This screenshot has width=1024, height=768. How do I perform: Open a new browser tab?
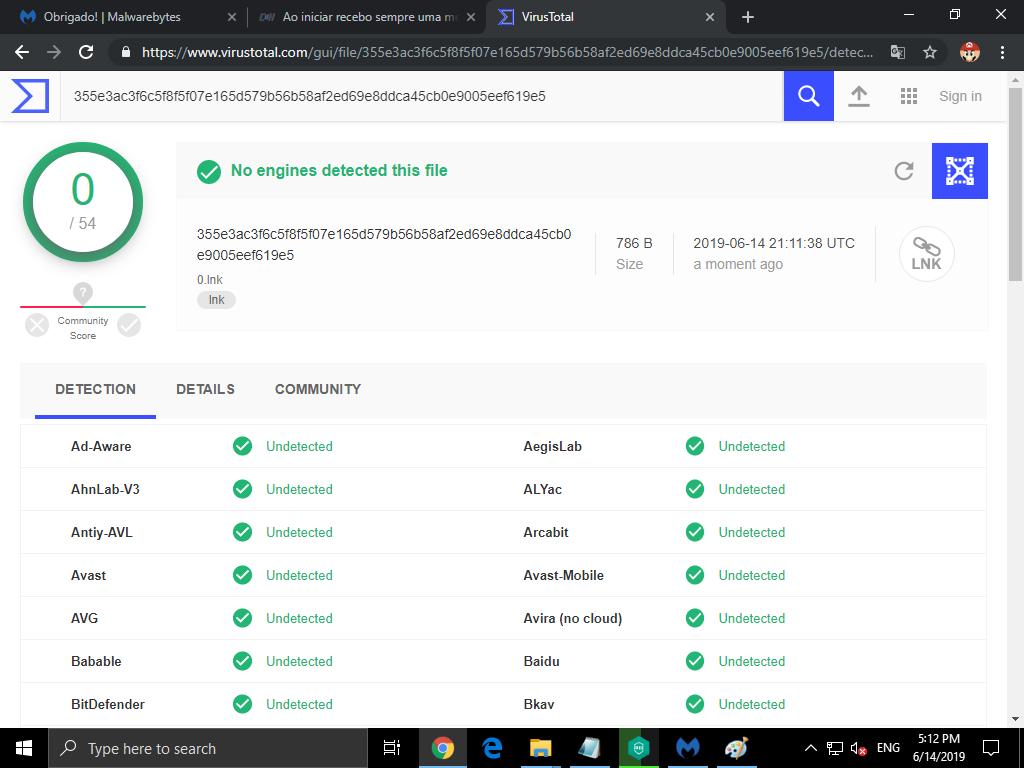pyautogui.click(x=748, y=17)
